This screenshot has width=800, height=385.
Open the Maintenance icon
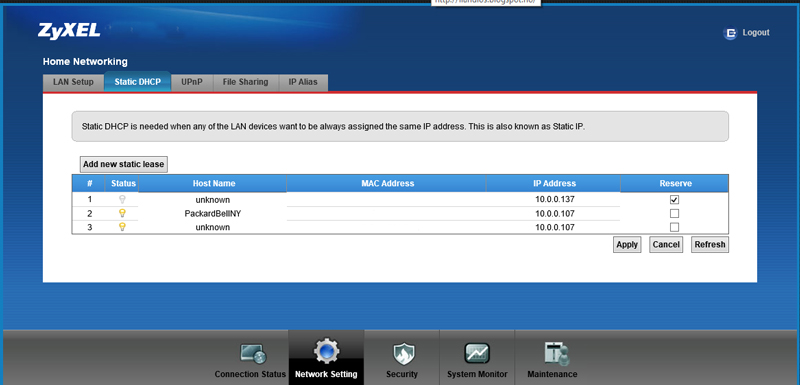pos(556,353)
